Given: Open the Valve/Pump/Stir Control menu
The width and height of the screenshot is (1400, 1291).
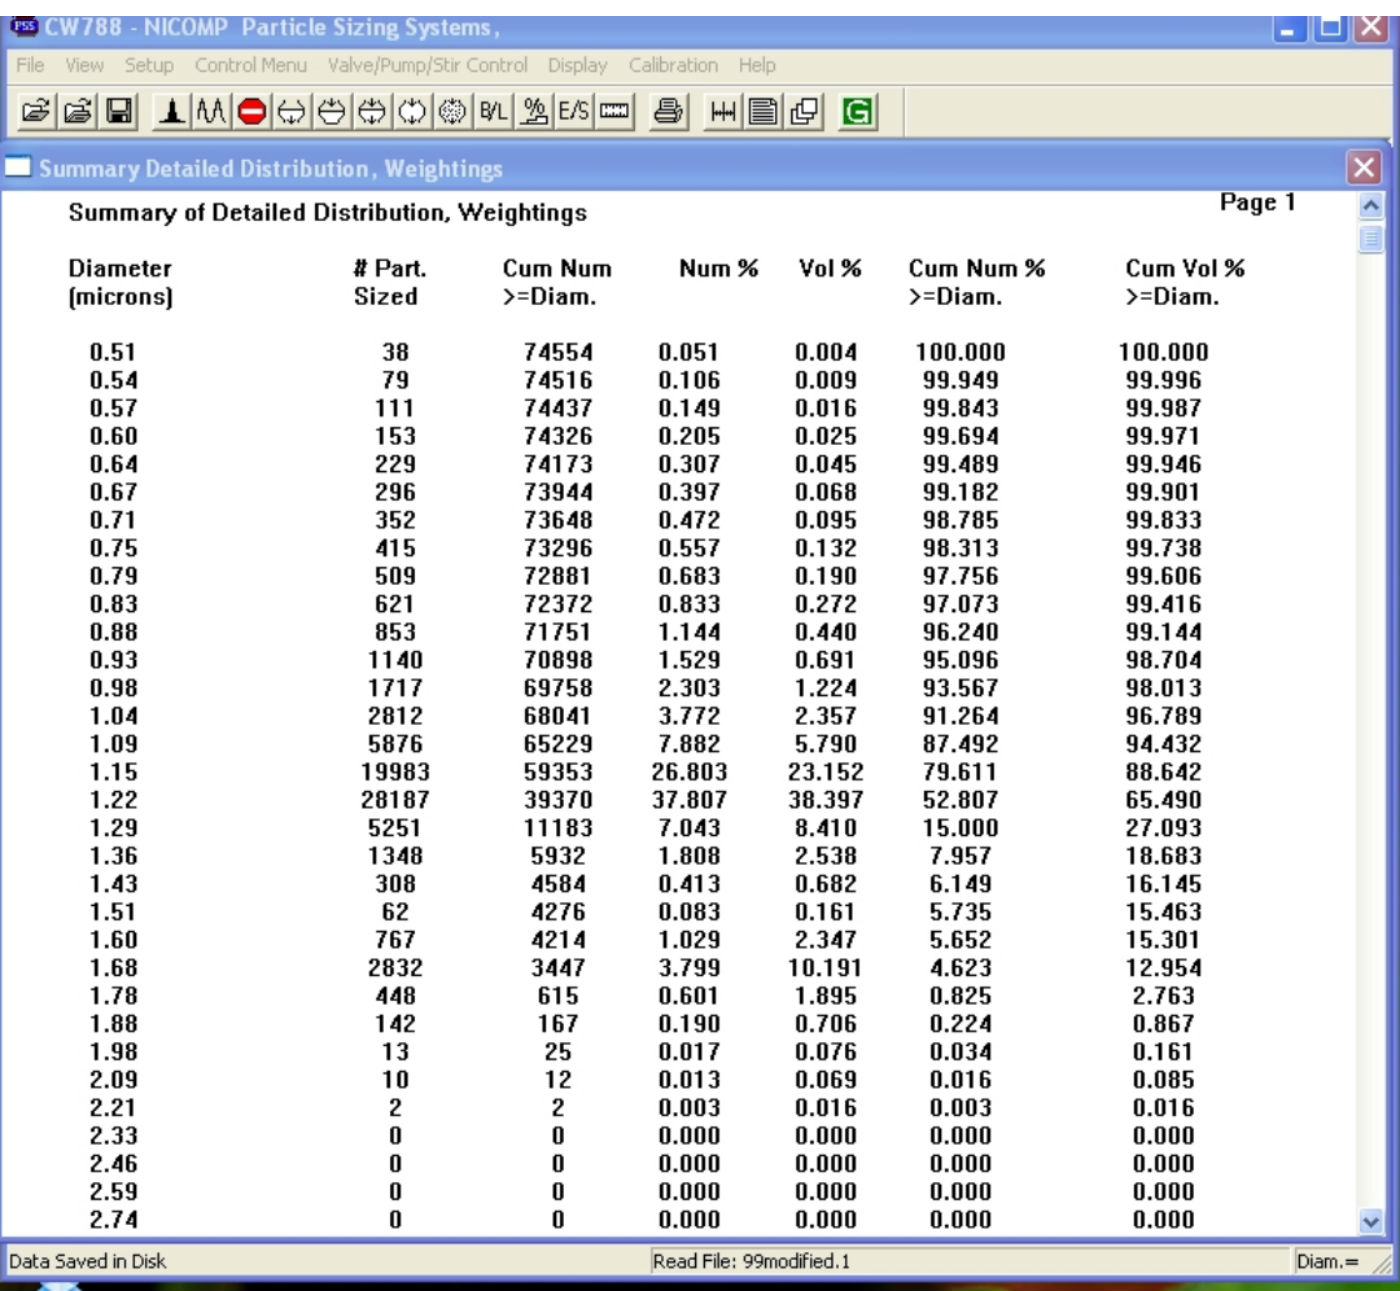Looking at the screenshot, I should coord(427,65).
